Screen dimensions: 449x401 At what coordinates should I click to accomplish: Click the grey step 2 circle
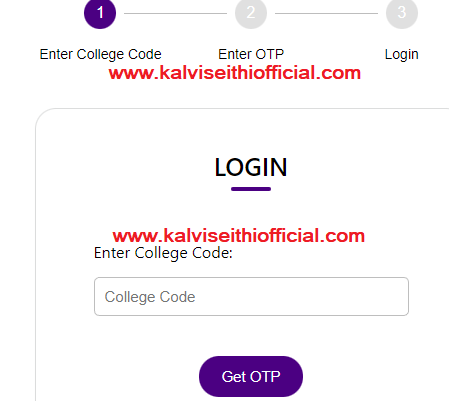point(251,13)
